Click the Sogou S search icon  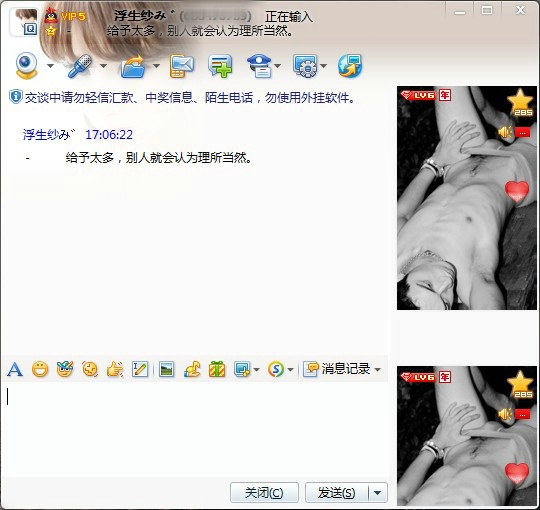[x=276, y=370]
